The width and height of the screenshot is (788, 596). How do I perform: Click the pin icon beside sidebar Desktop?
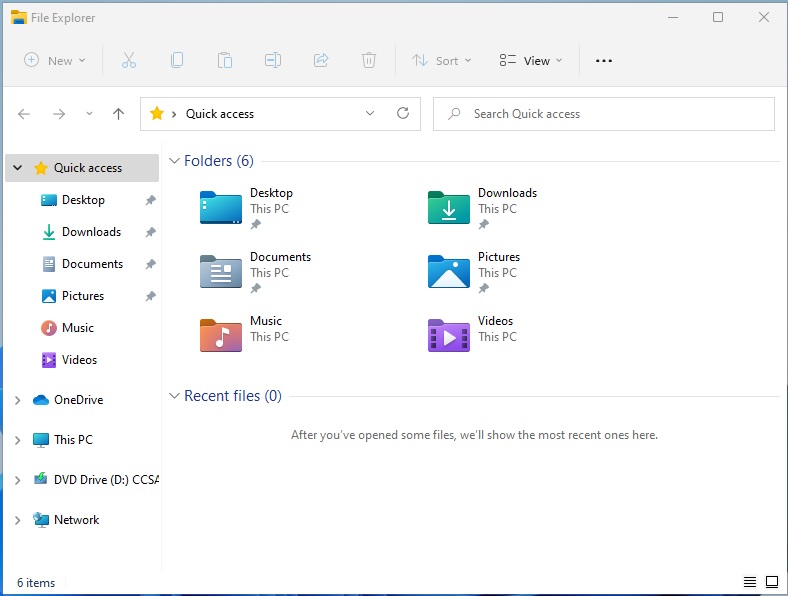click(x=150, y=200)
